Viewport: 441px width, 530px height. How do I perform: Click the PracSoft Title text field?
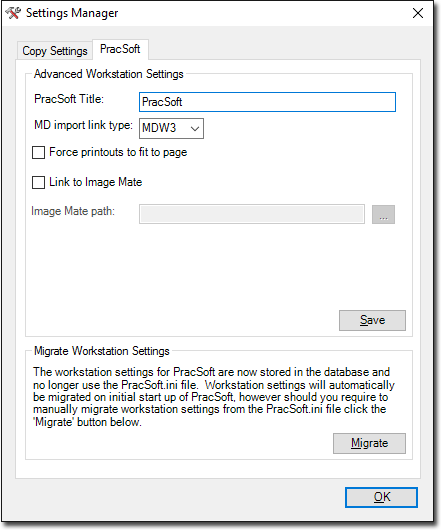pyautogui.click(x=267, y=102)
